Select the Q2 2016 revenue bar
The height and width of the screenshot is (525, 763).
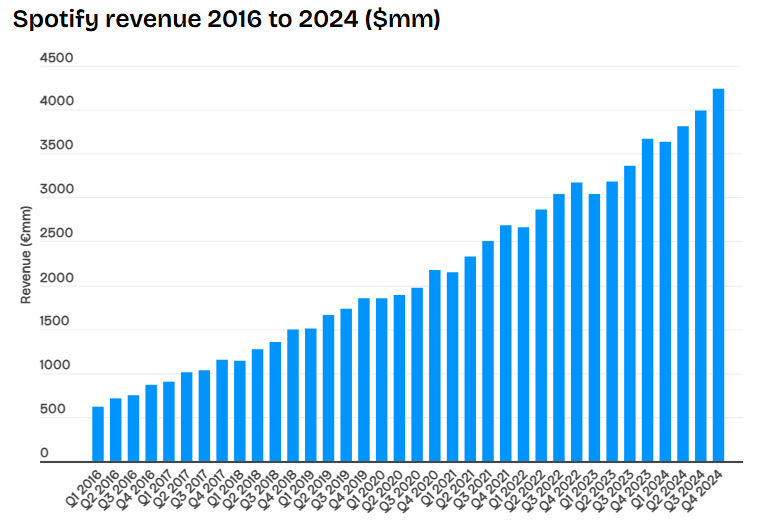pyautogui.click(x=116, y=430)
